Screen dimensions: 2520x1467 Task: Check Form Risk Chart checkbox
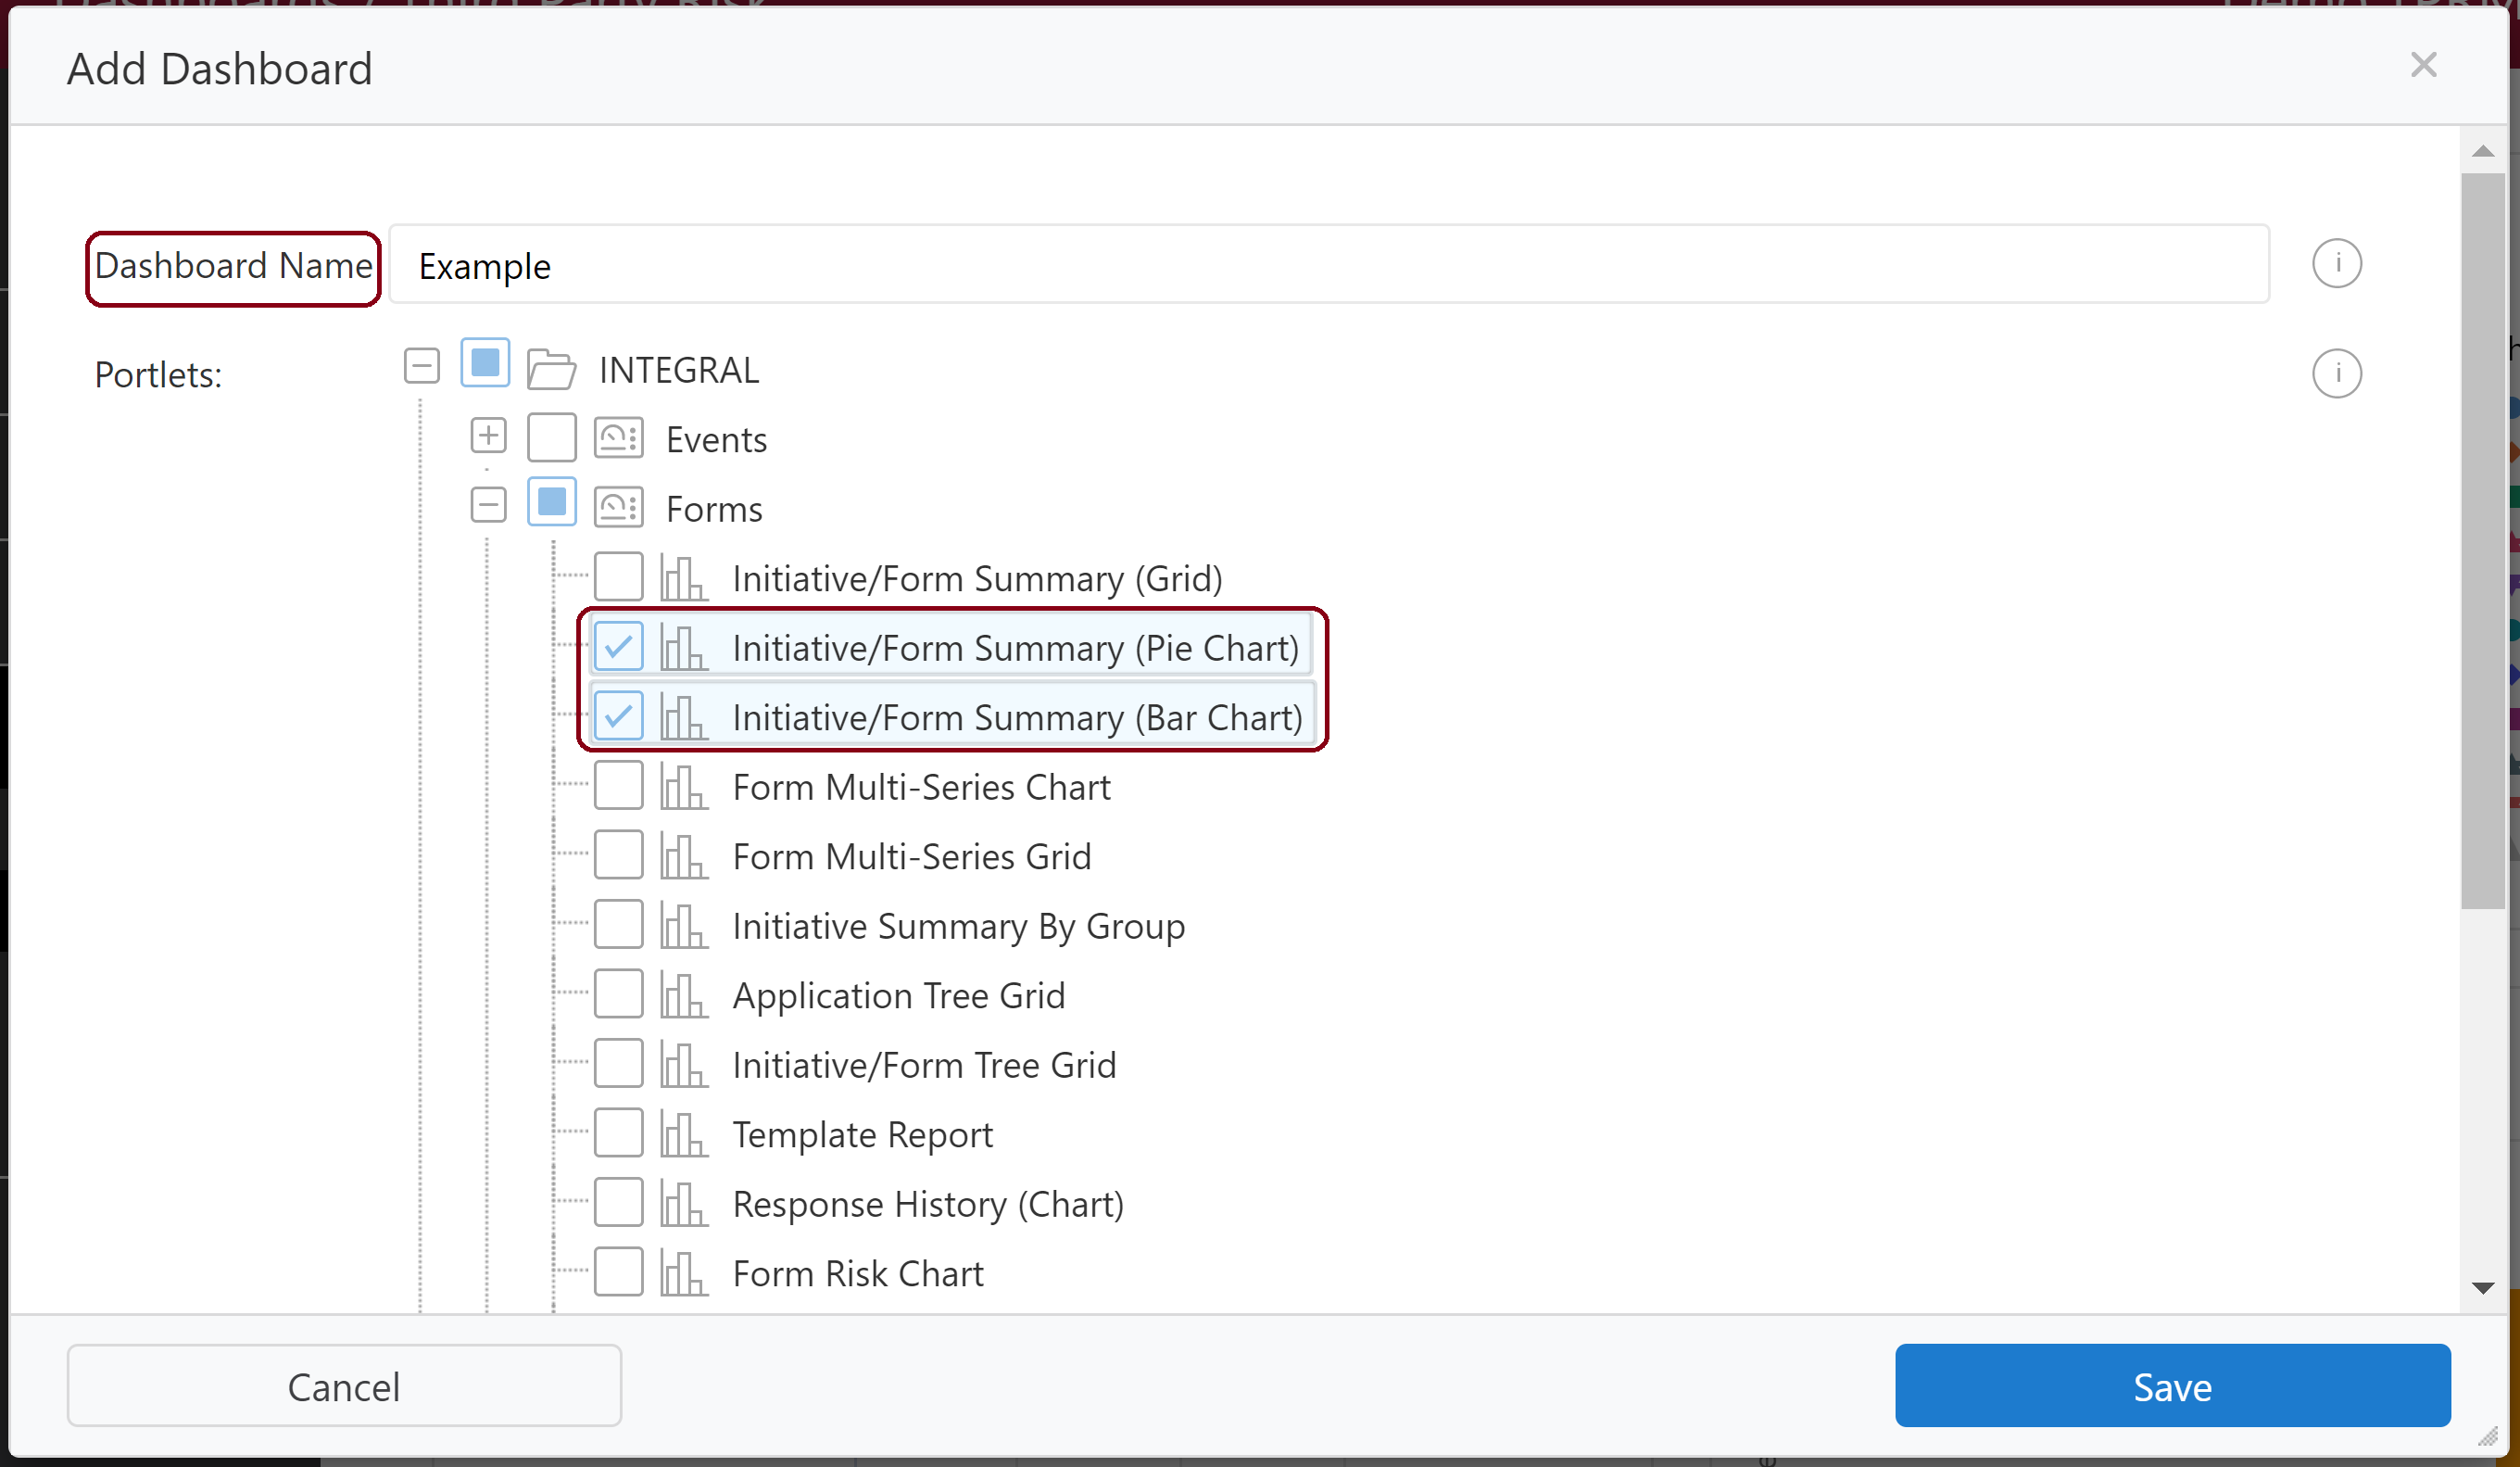click(x=618, y=1271)
